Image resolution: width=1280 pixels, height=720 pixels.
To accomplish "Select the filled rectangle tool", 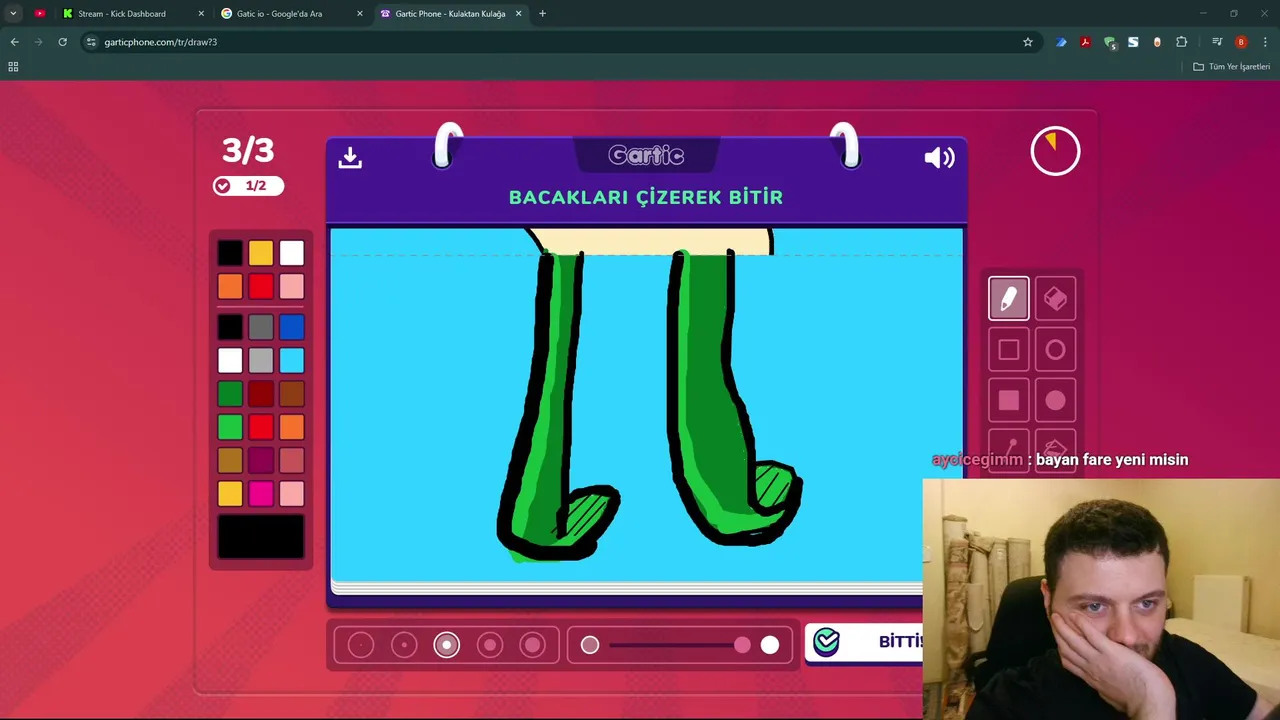I will click(x=1008, y=401).
